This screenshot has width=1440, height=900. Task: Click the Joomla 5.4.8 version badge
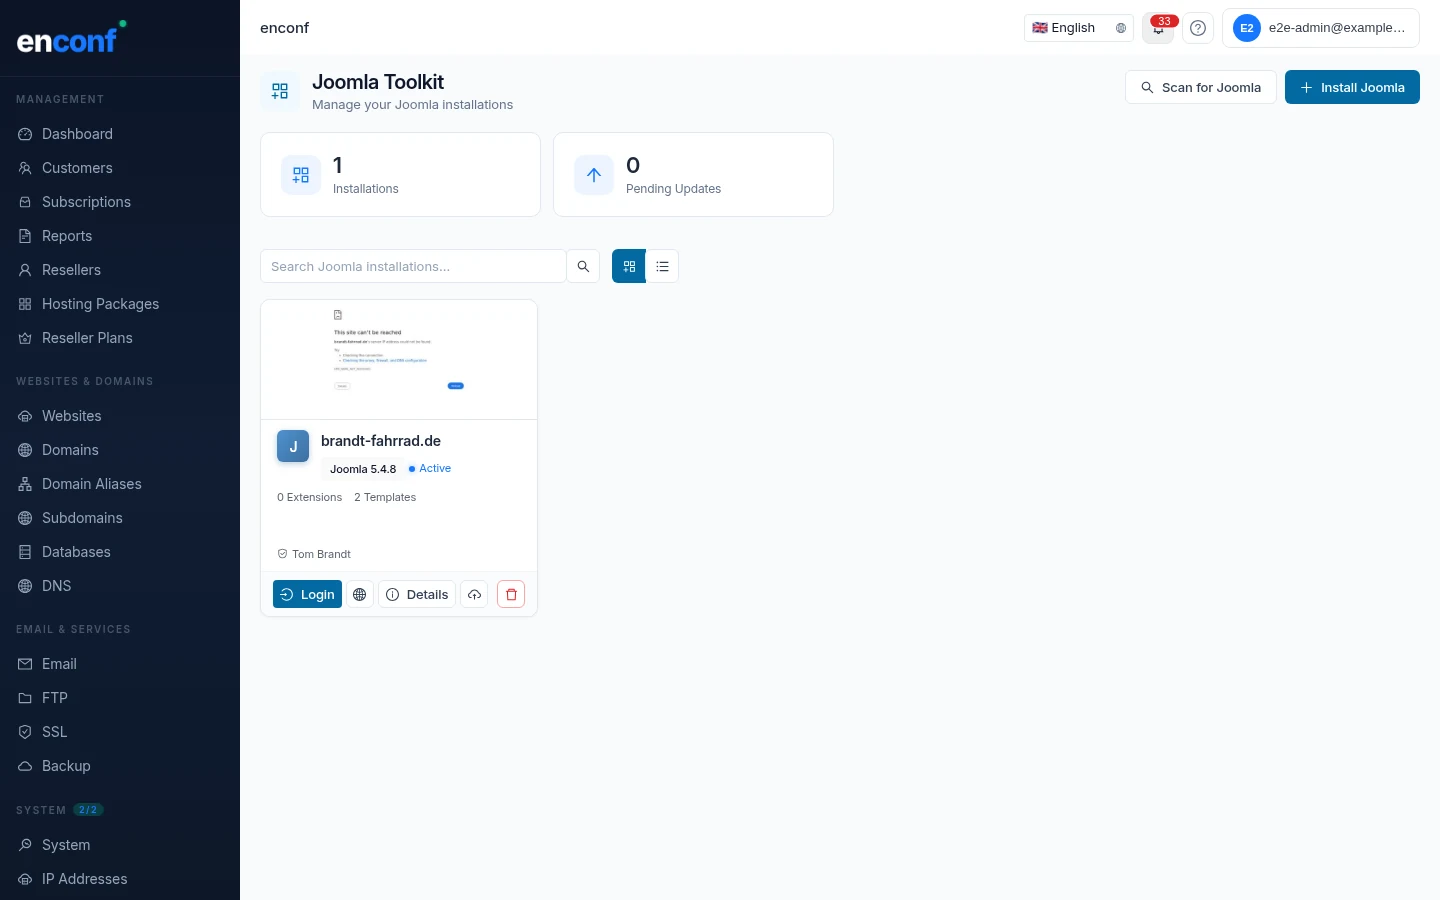[363, 469]
